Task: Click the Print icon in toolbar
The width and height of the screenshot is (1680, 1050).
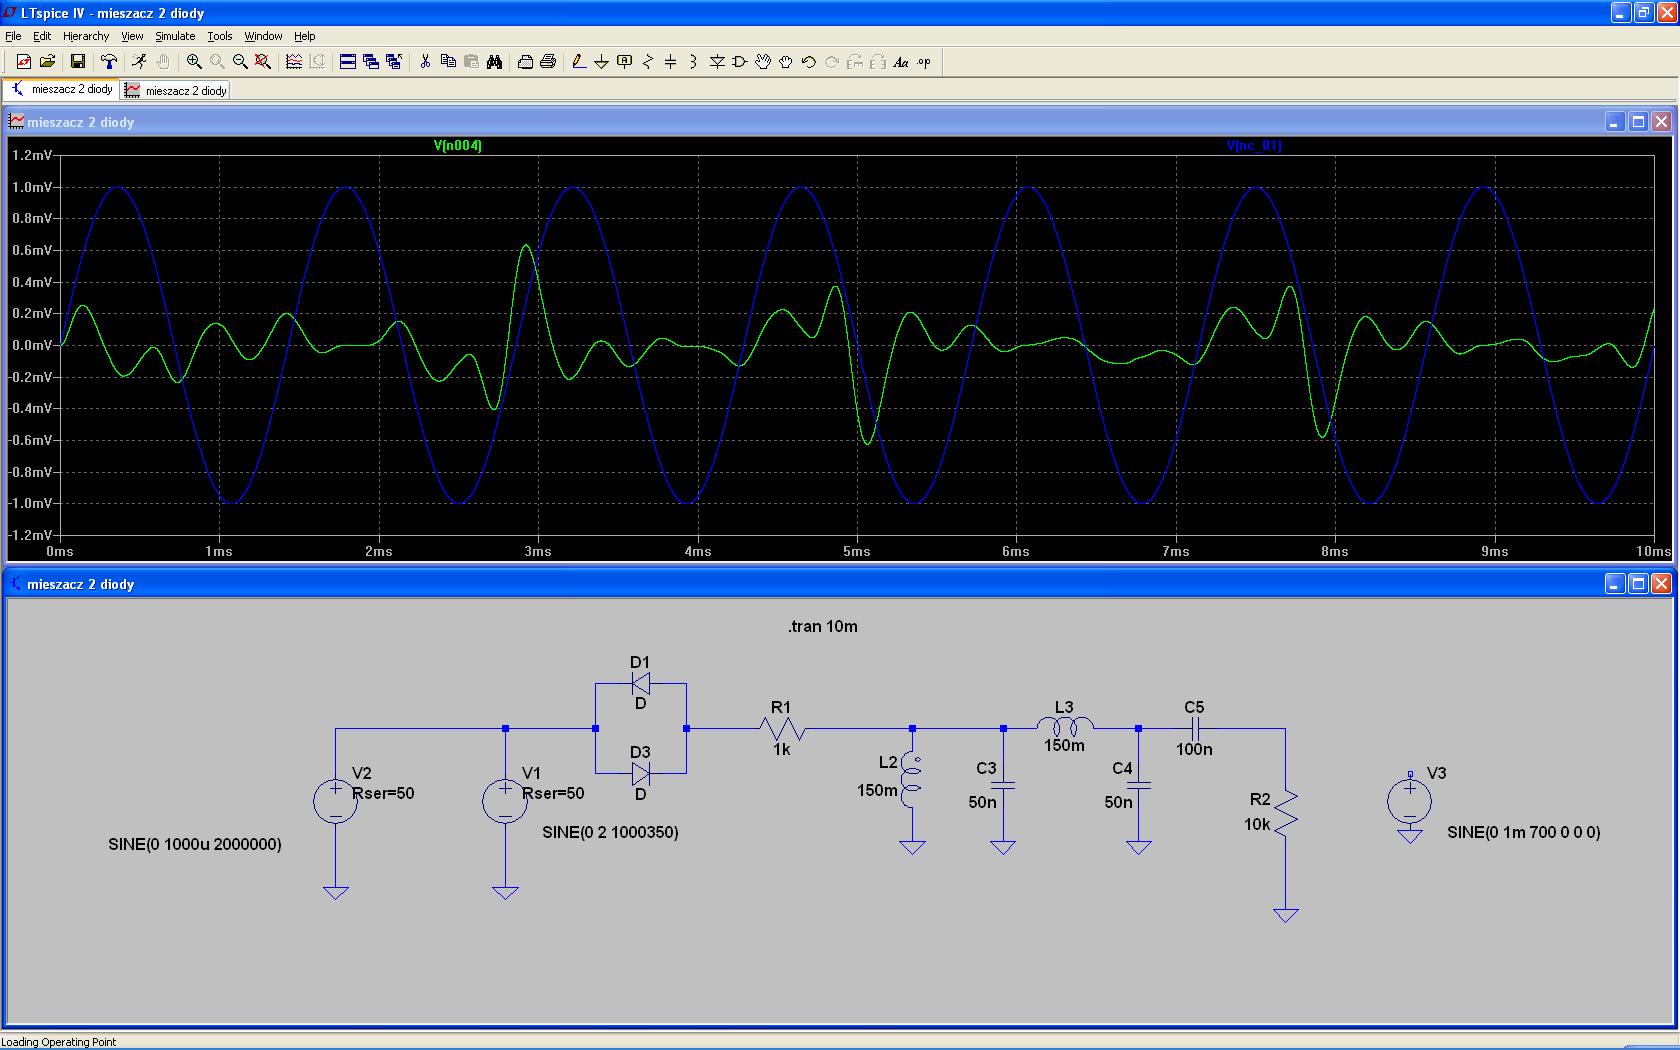Action: point(548,62)
